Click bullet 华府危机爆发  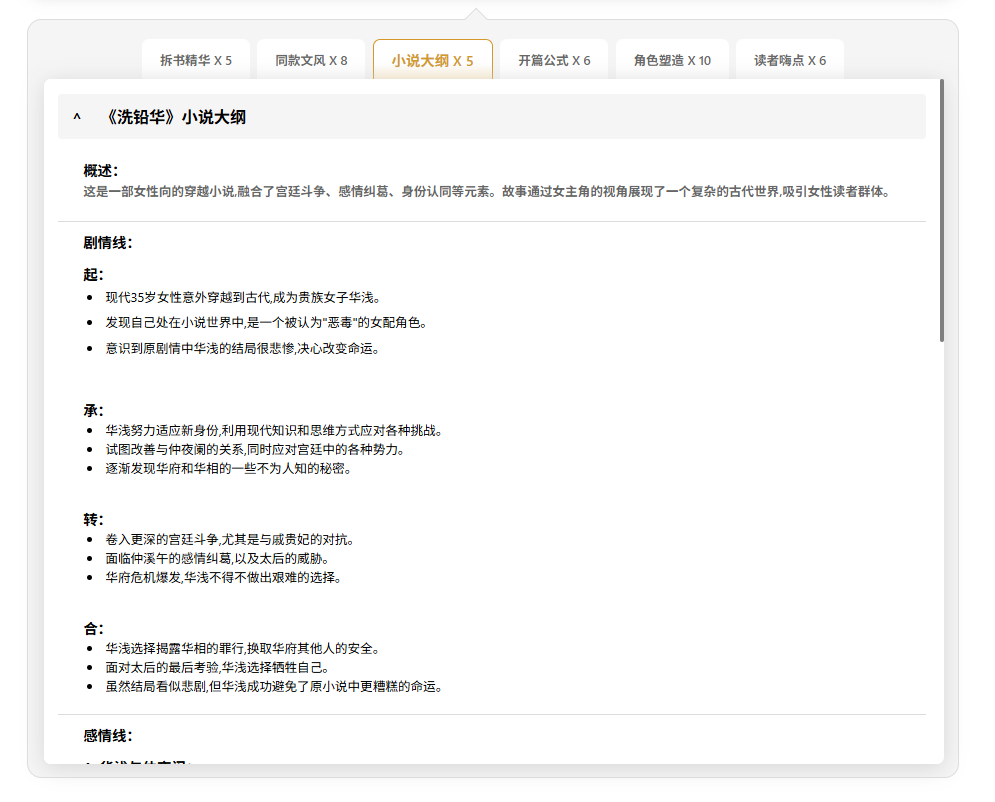coord(223,577)
